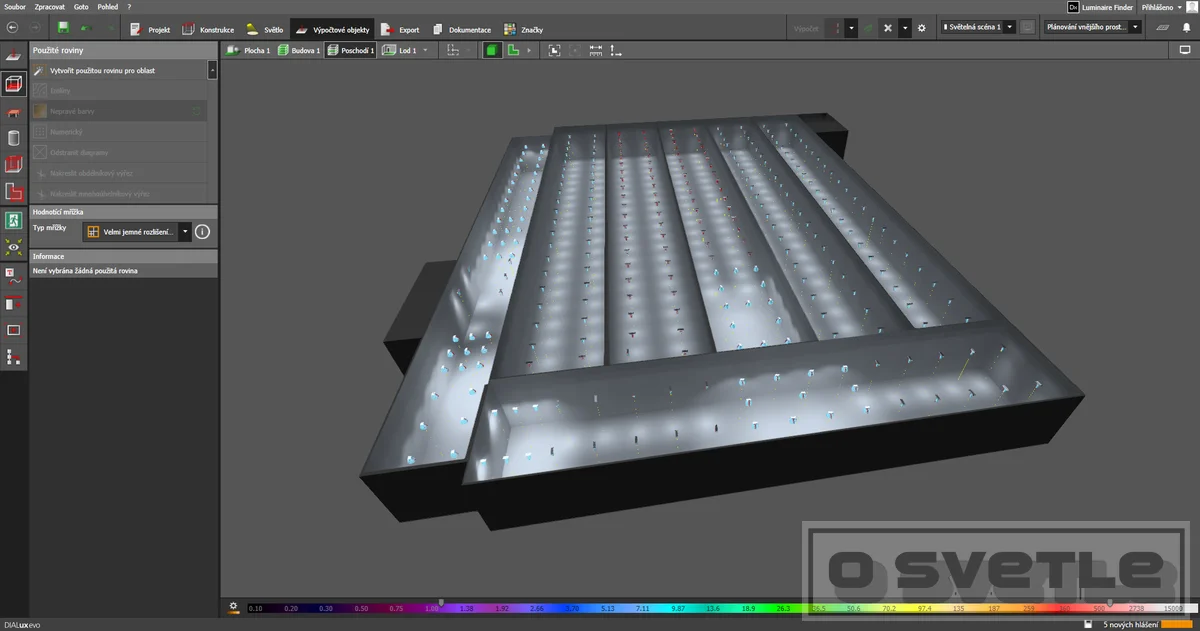Toggle the green floor plan view button

coord(513,50)
